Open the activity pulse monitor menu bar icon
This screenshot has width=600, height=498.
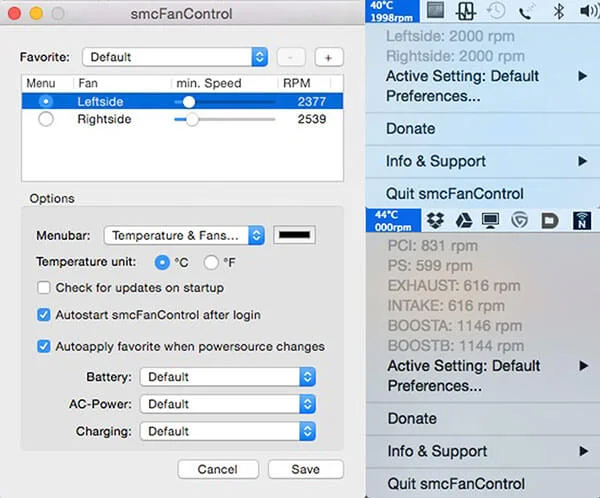coord(466,11)
